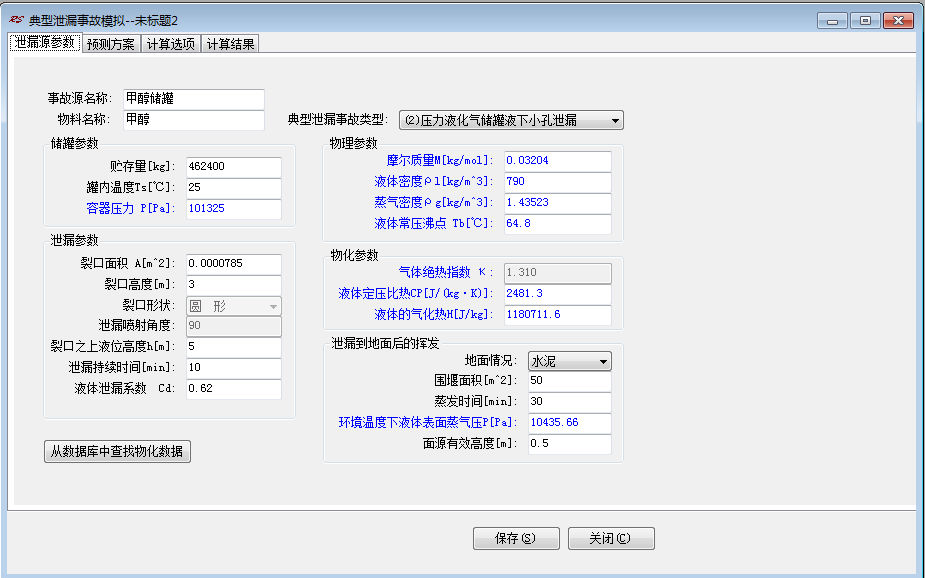Open the 地面情况 dropdown showing 水泥
925x578 pixels.
point(569,361)
